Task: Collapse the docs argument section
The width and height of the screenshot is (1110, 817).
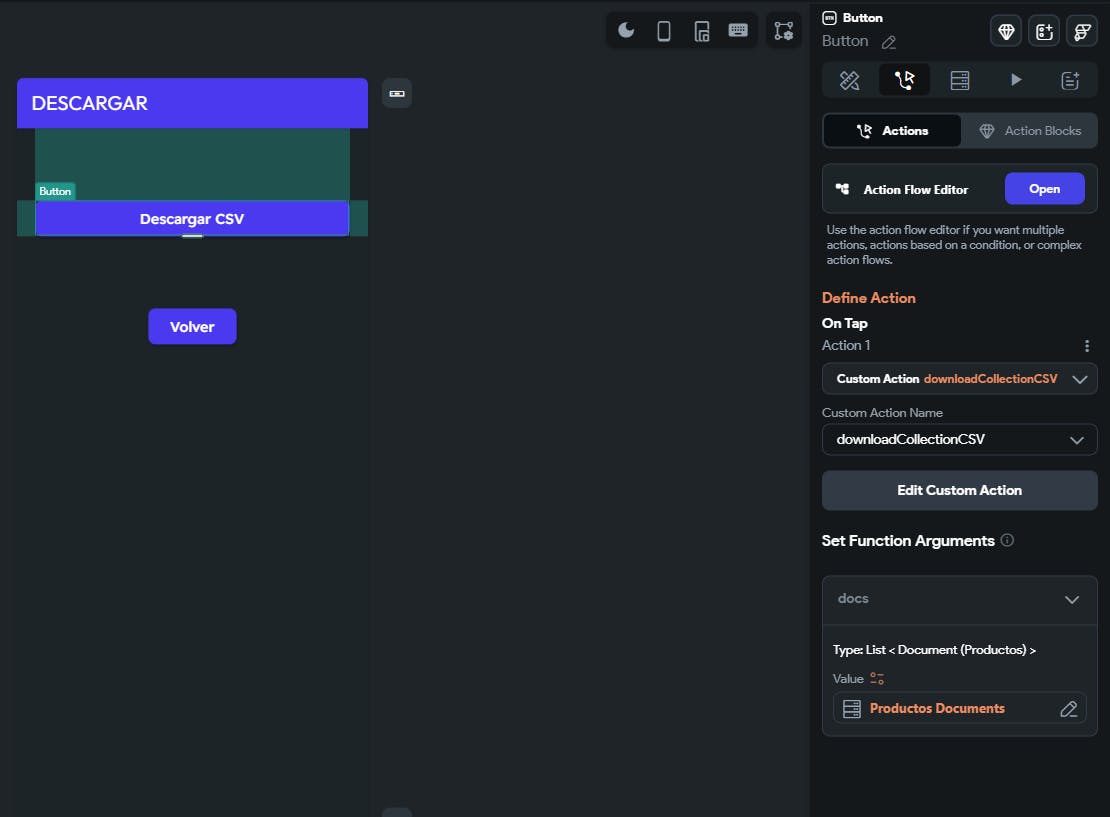Action: click(1072, 600)
